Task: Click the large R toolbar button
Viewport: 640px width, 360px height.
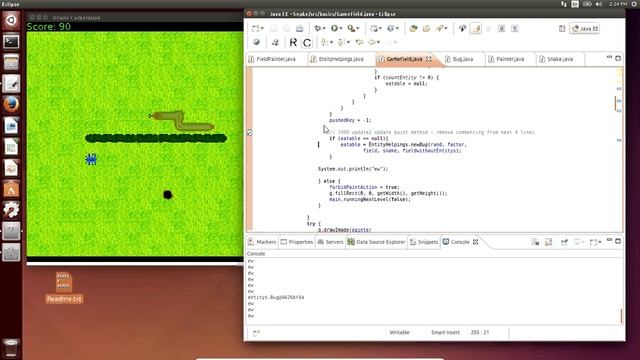Action: [x=293, y=42]
